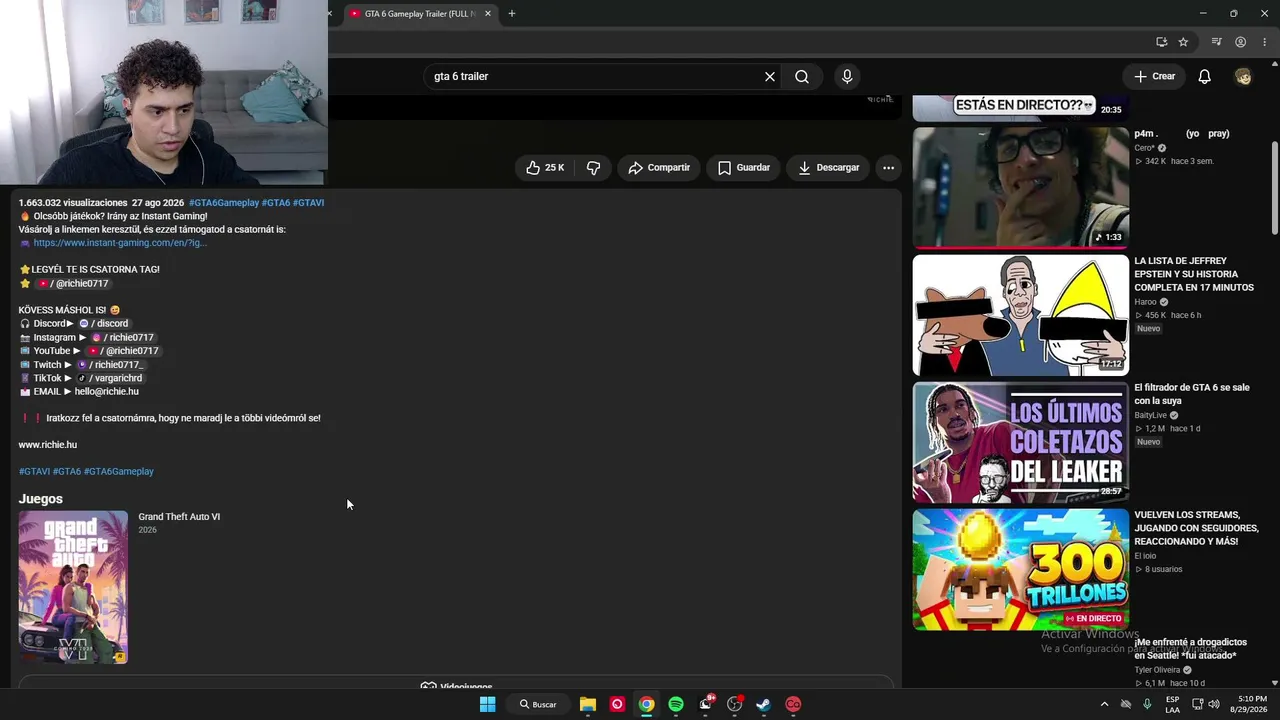This screenshot has height=720, width=1280.
Task: Bookmark this page with the star icon
Action: coord(1183,42)
